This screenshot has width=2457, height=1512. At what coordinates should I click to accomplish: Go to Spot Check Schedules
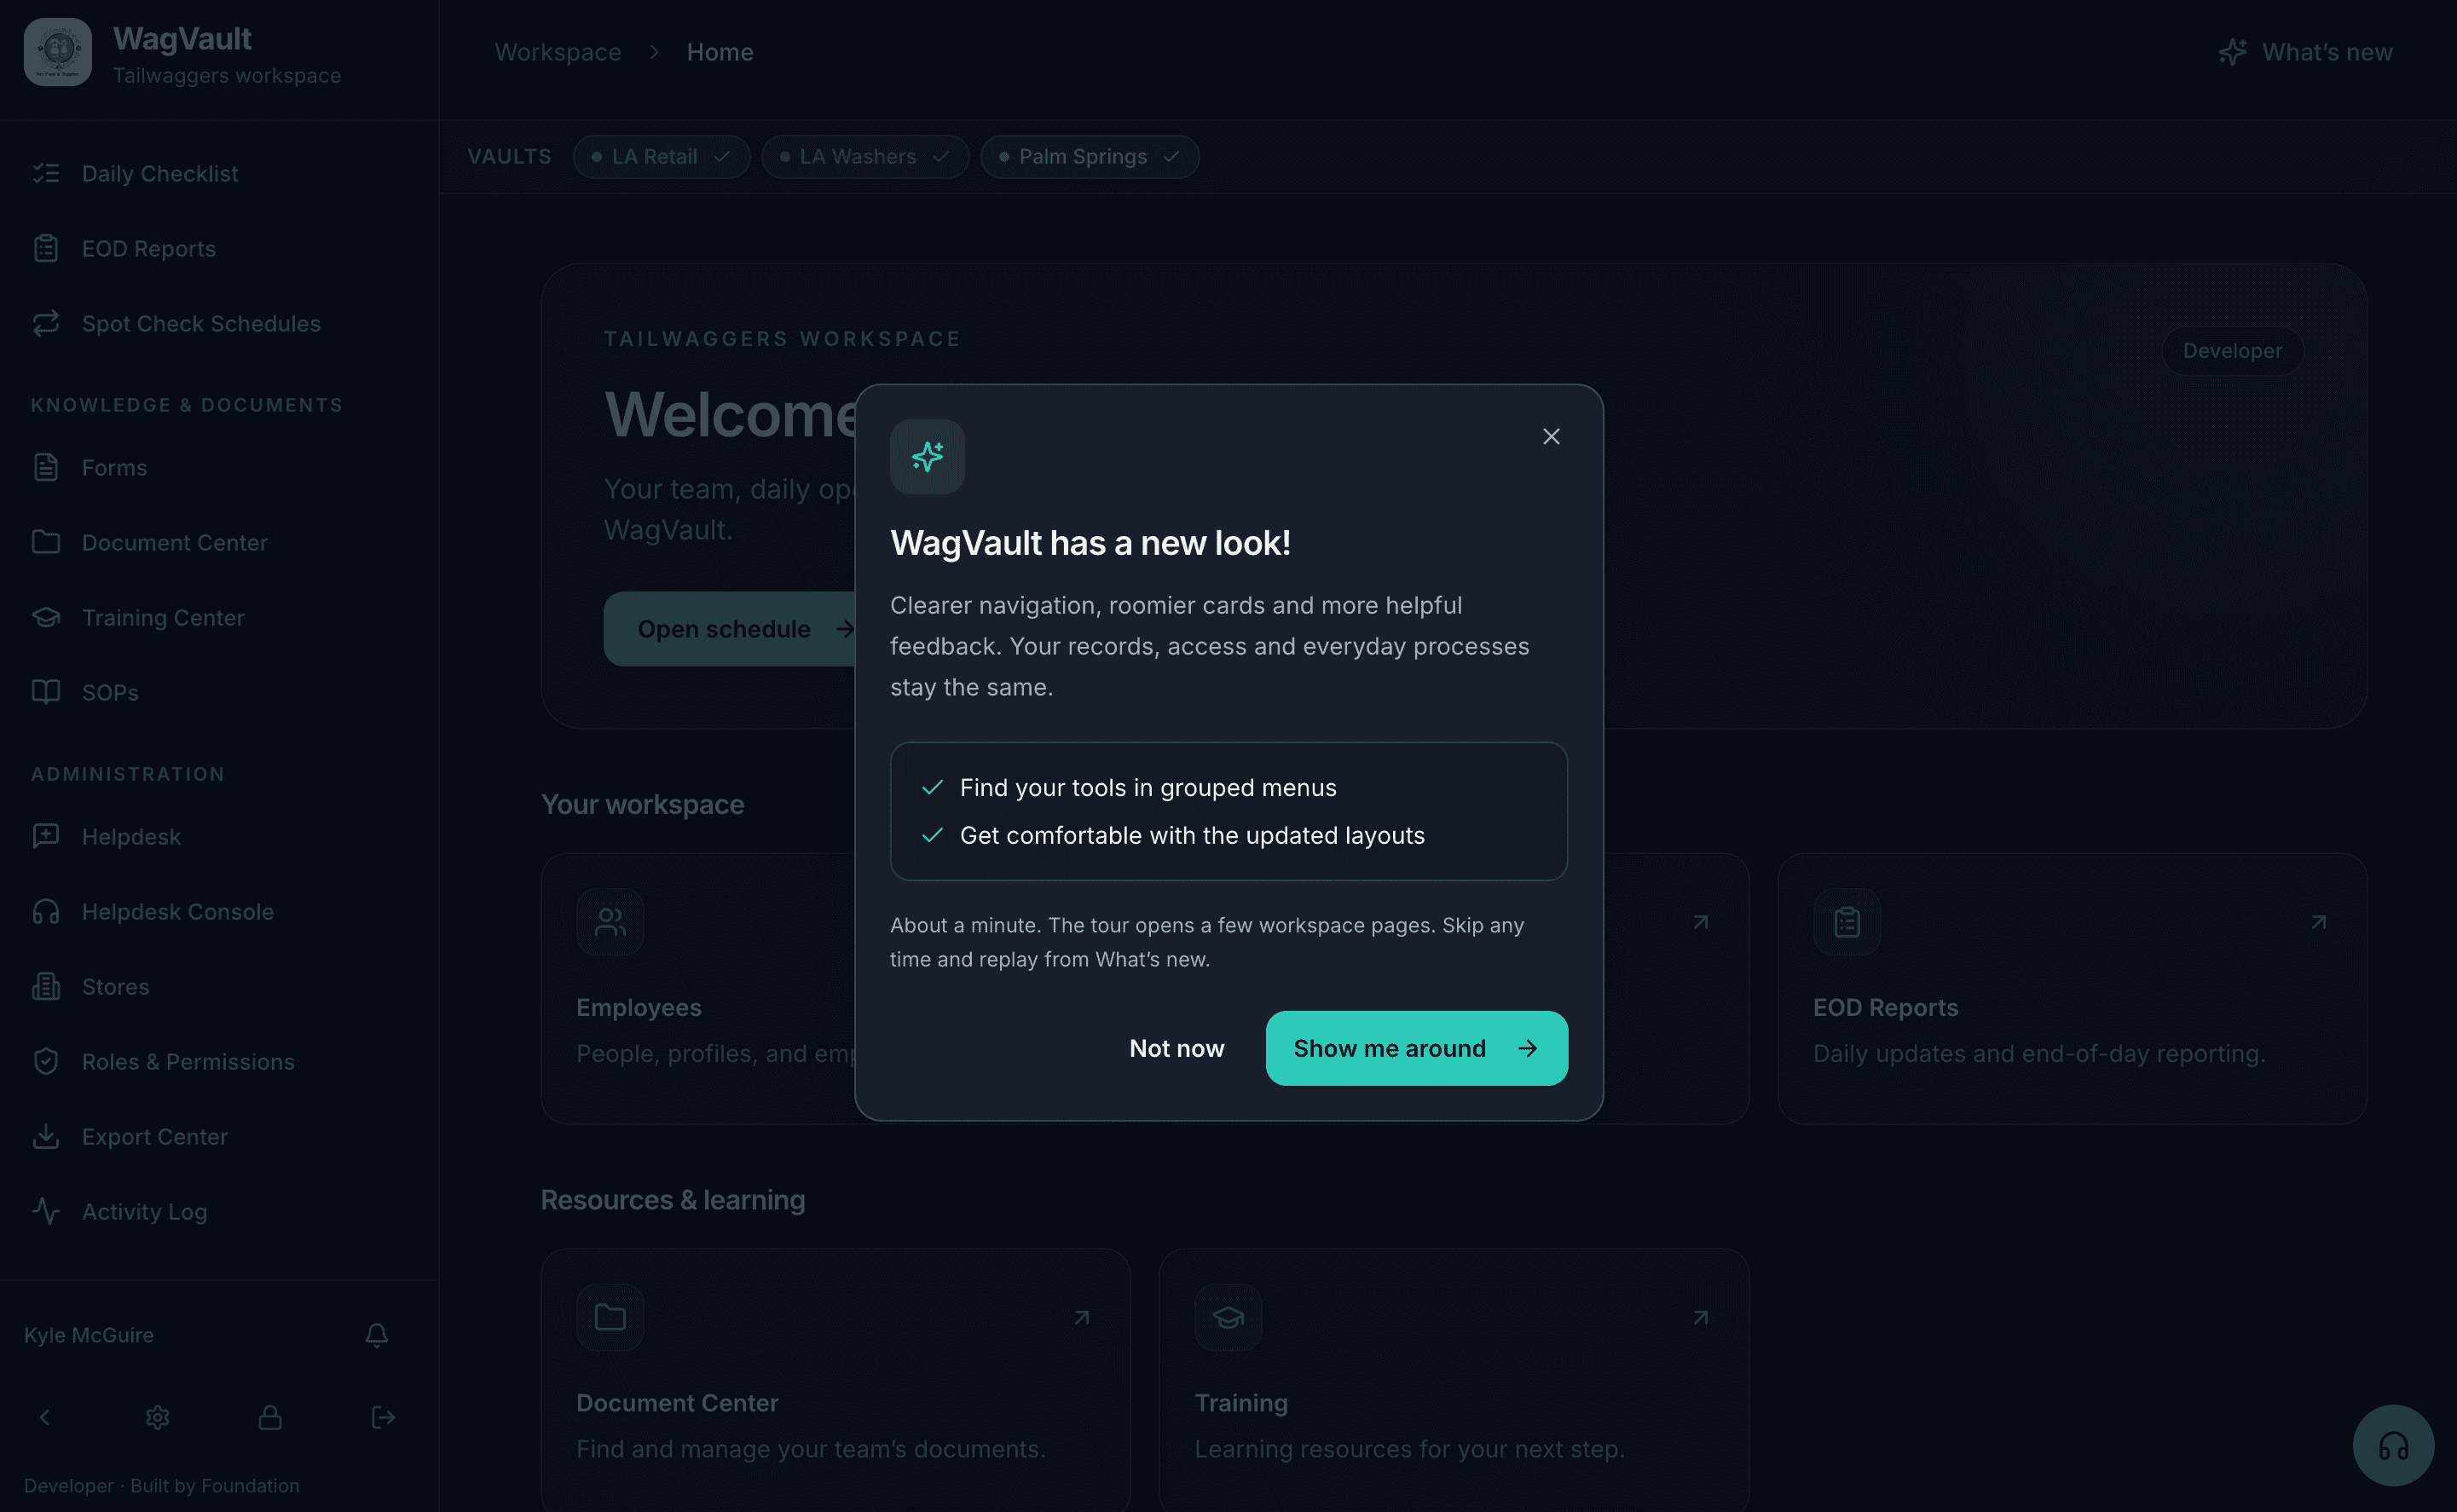pyautogui.click(x=219, y=324)
